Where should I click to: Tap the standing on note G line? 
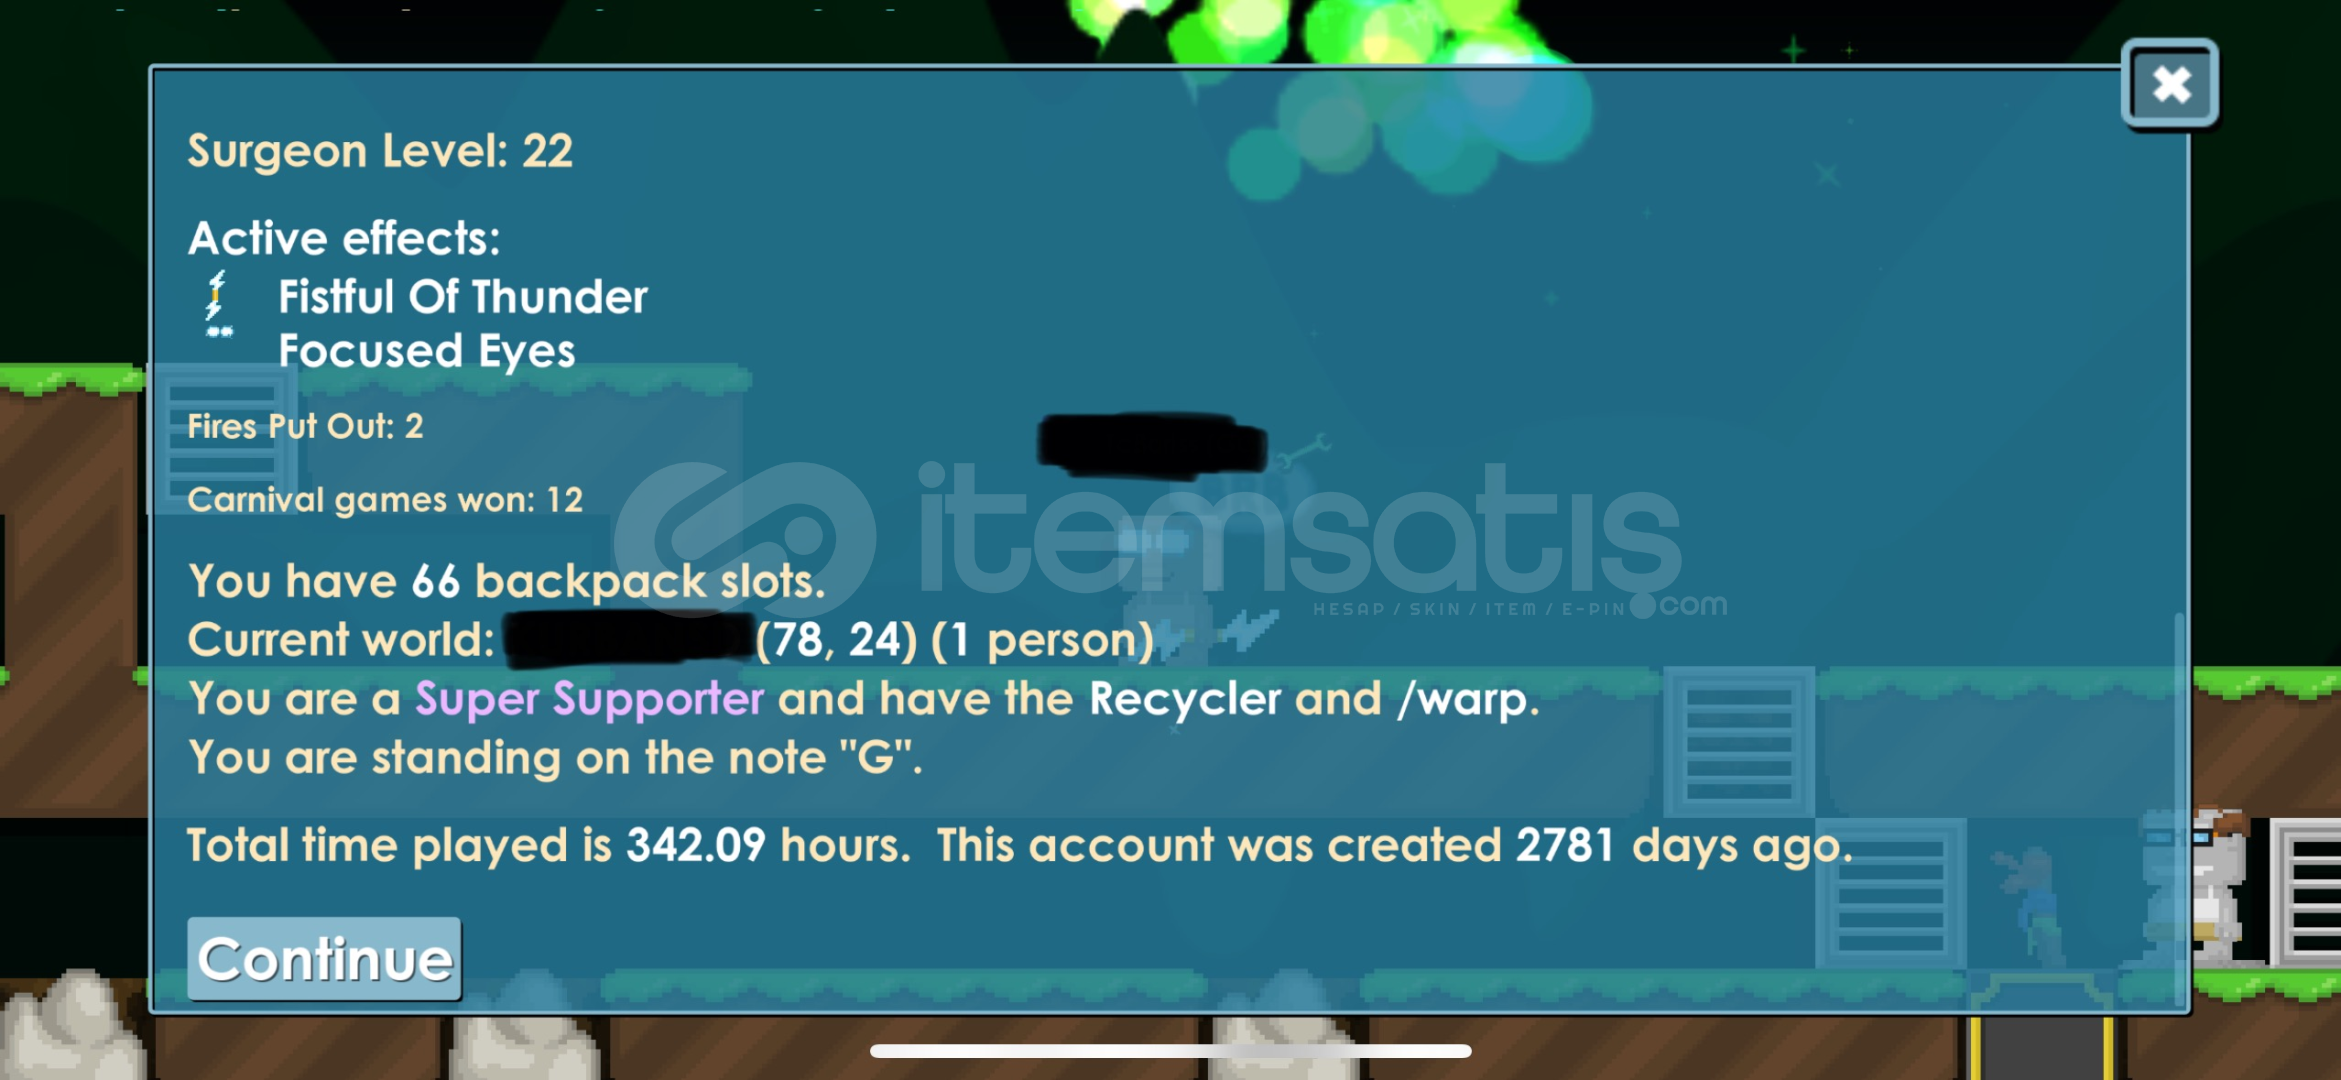[x=555, y=757]
